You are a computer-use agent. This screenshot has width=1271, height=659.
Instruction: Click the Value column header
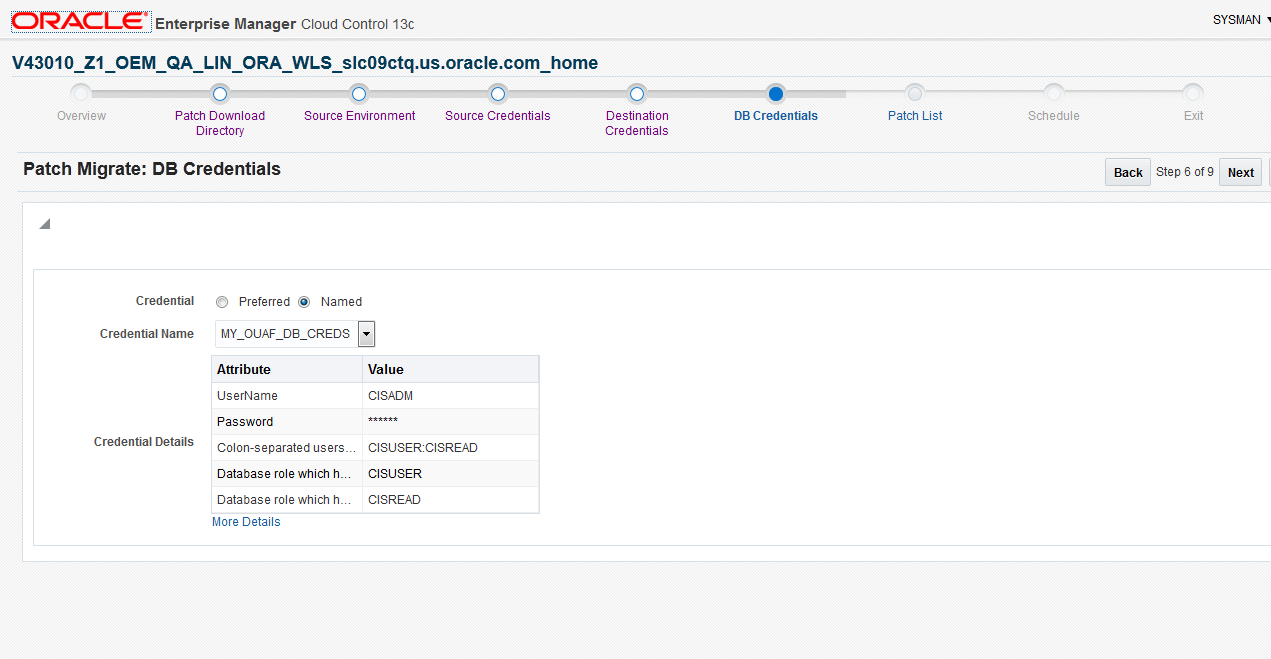click(450, 369)
